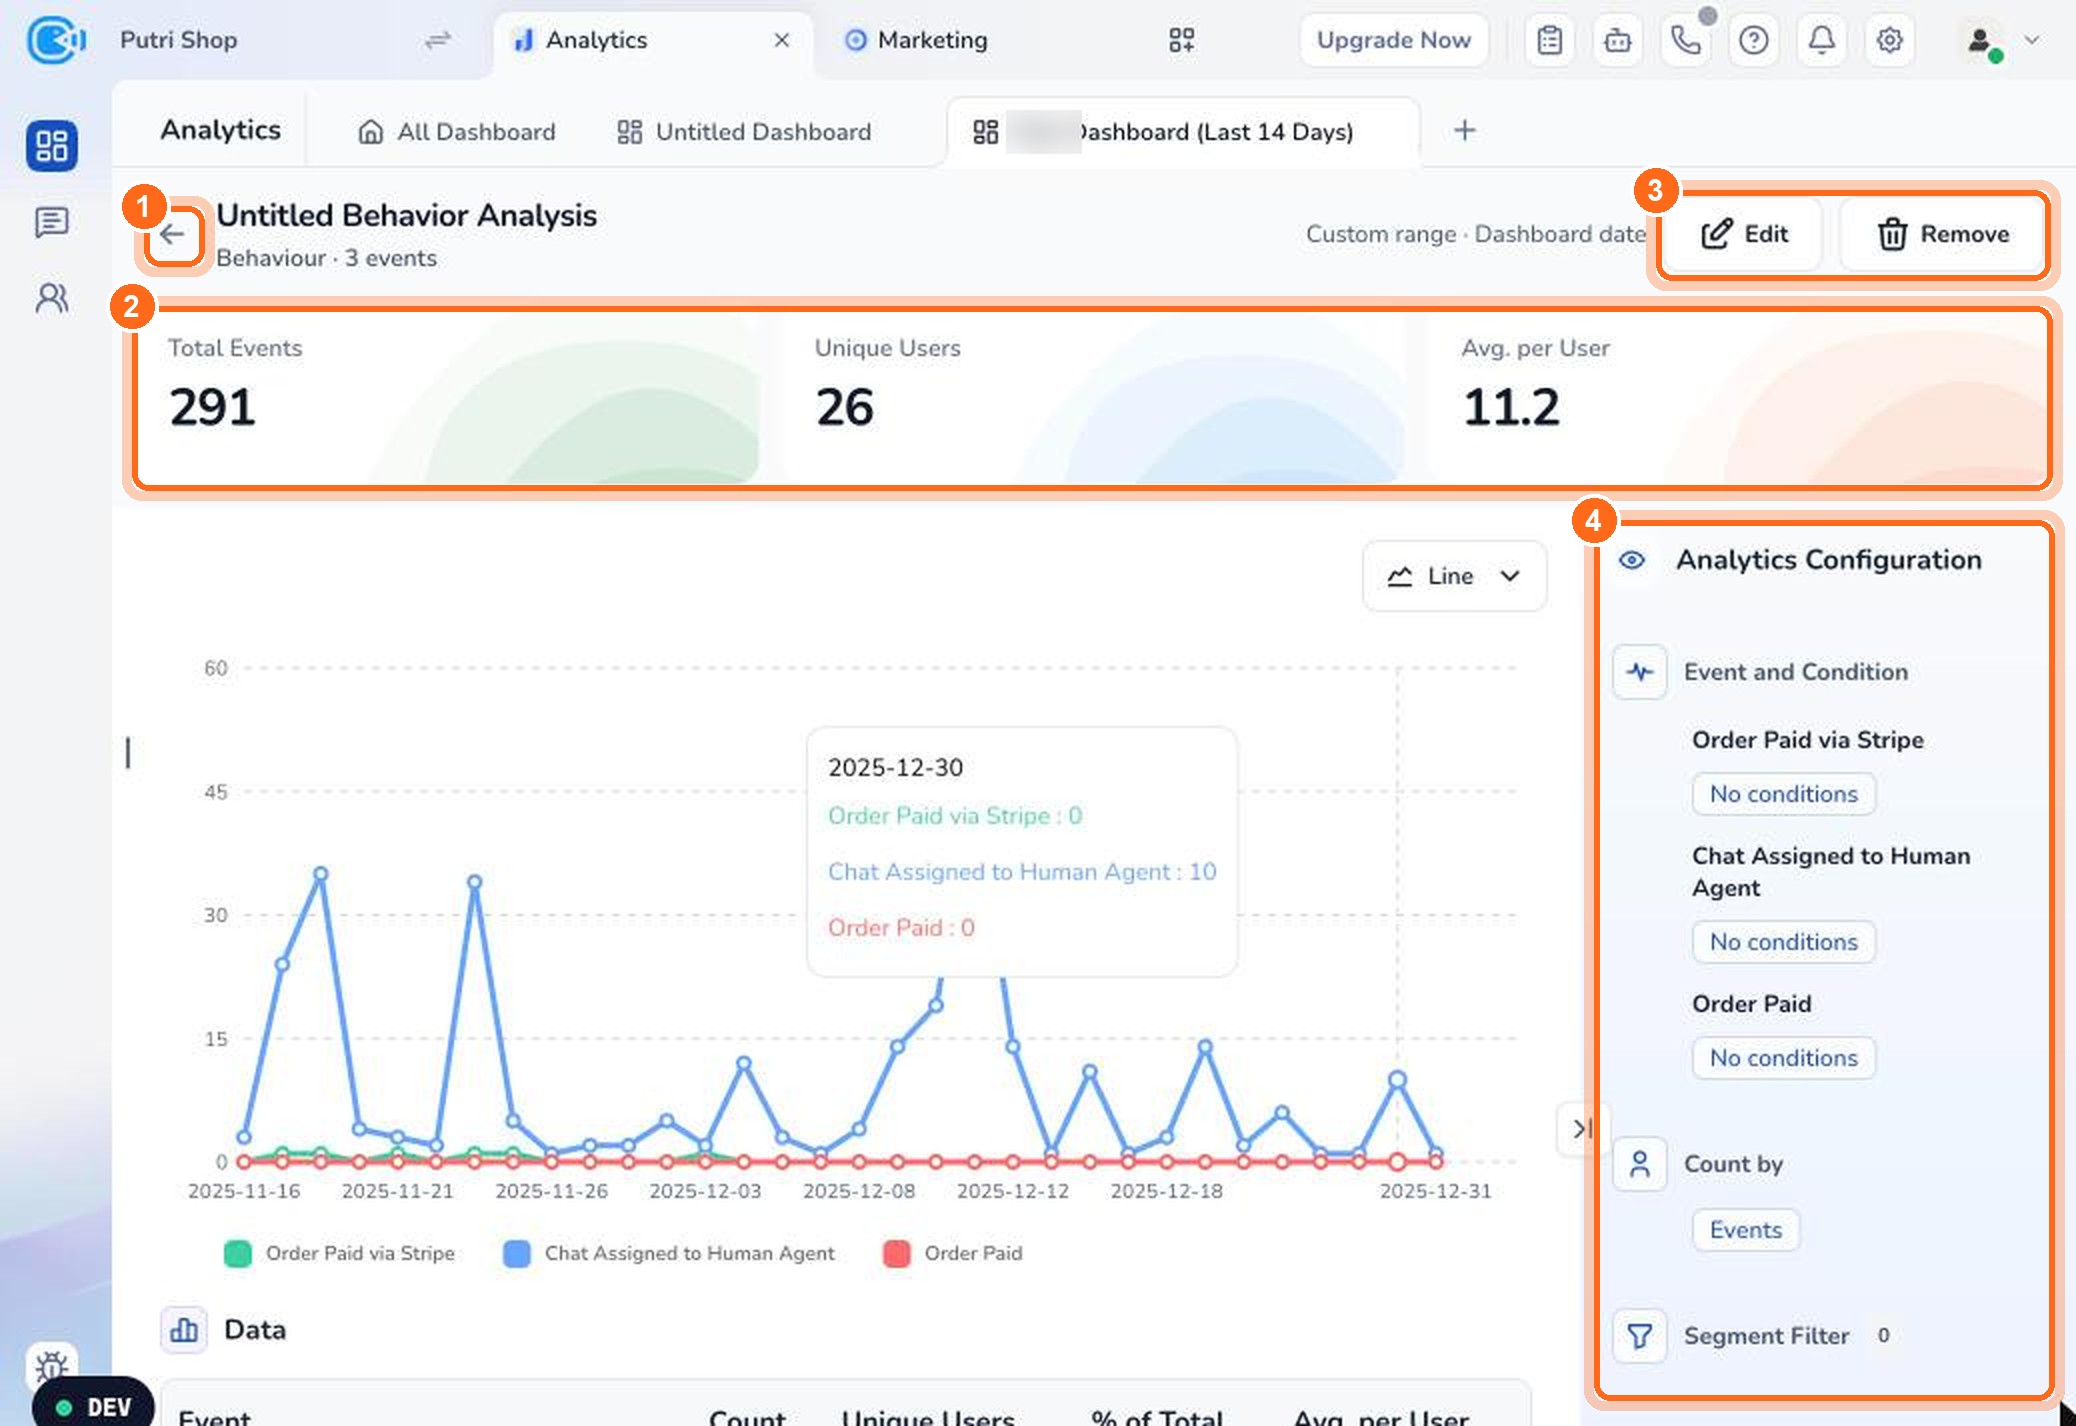
Task: Open the add-apps grid icon in top bar
Action: 1182,40
